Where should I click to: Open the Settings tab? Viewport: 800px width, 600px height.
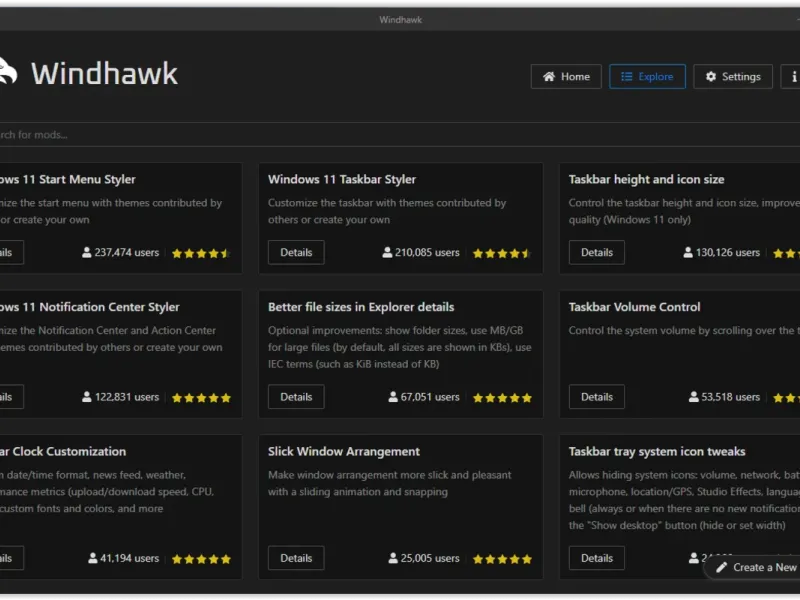(x=732, y=77)
